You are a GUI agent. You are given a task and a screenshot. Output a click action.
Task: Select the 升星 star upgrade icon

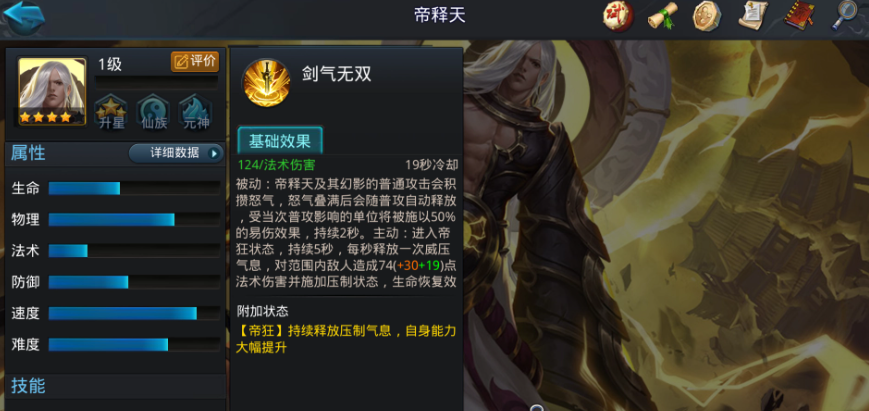(111, 112)
